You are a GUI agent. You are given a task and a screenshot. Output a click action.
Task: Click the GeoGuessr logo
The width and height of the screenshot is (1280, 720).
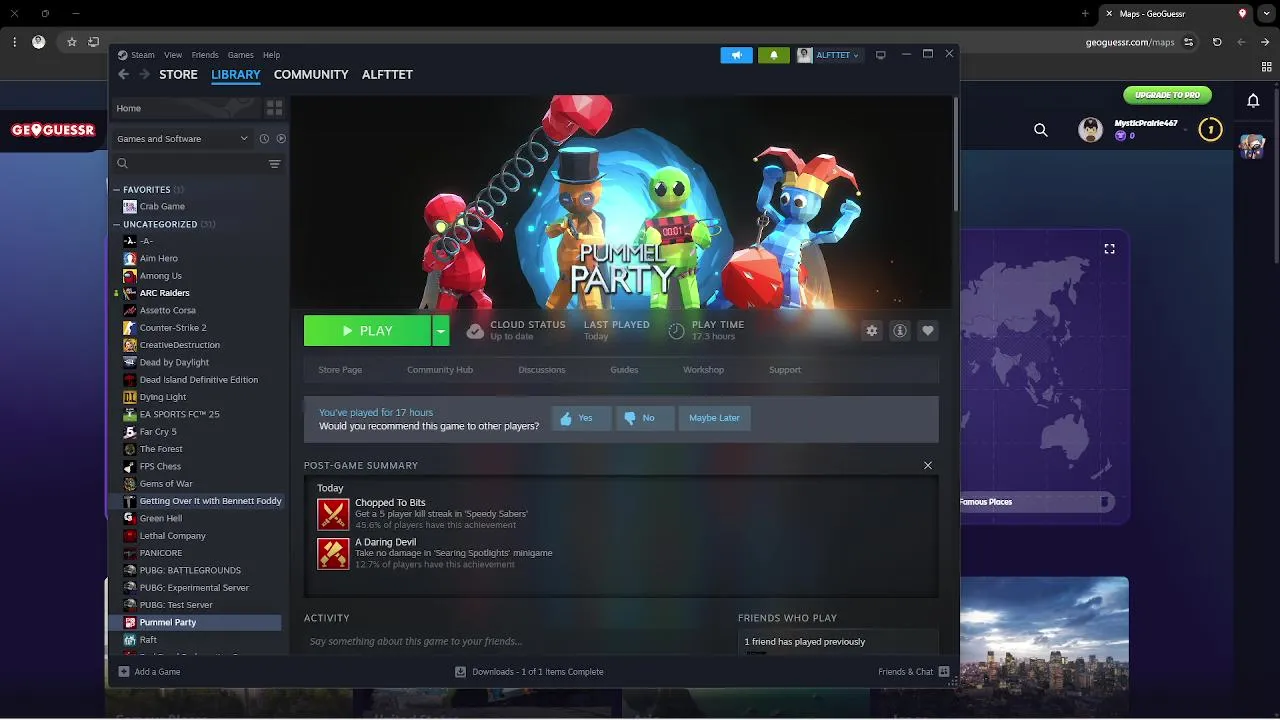[53, 130]
